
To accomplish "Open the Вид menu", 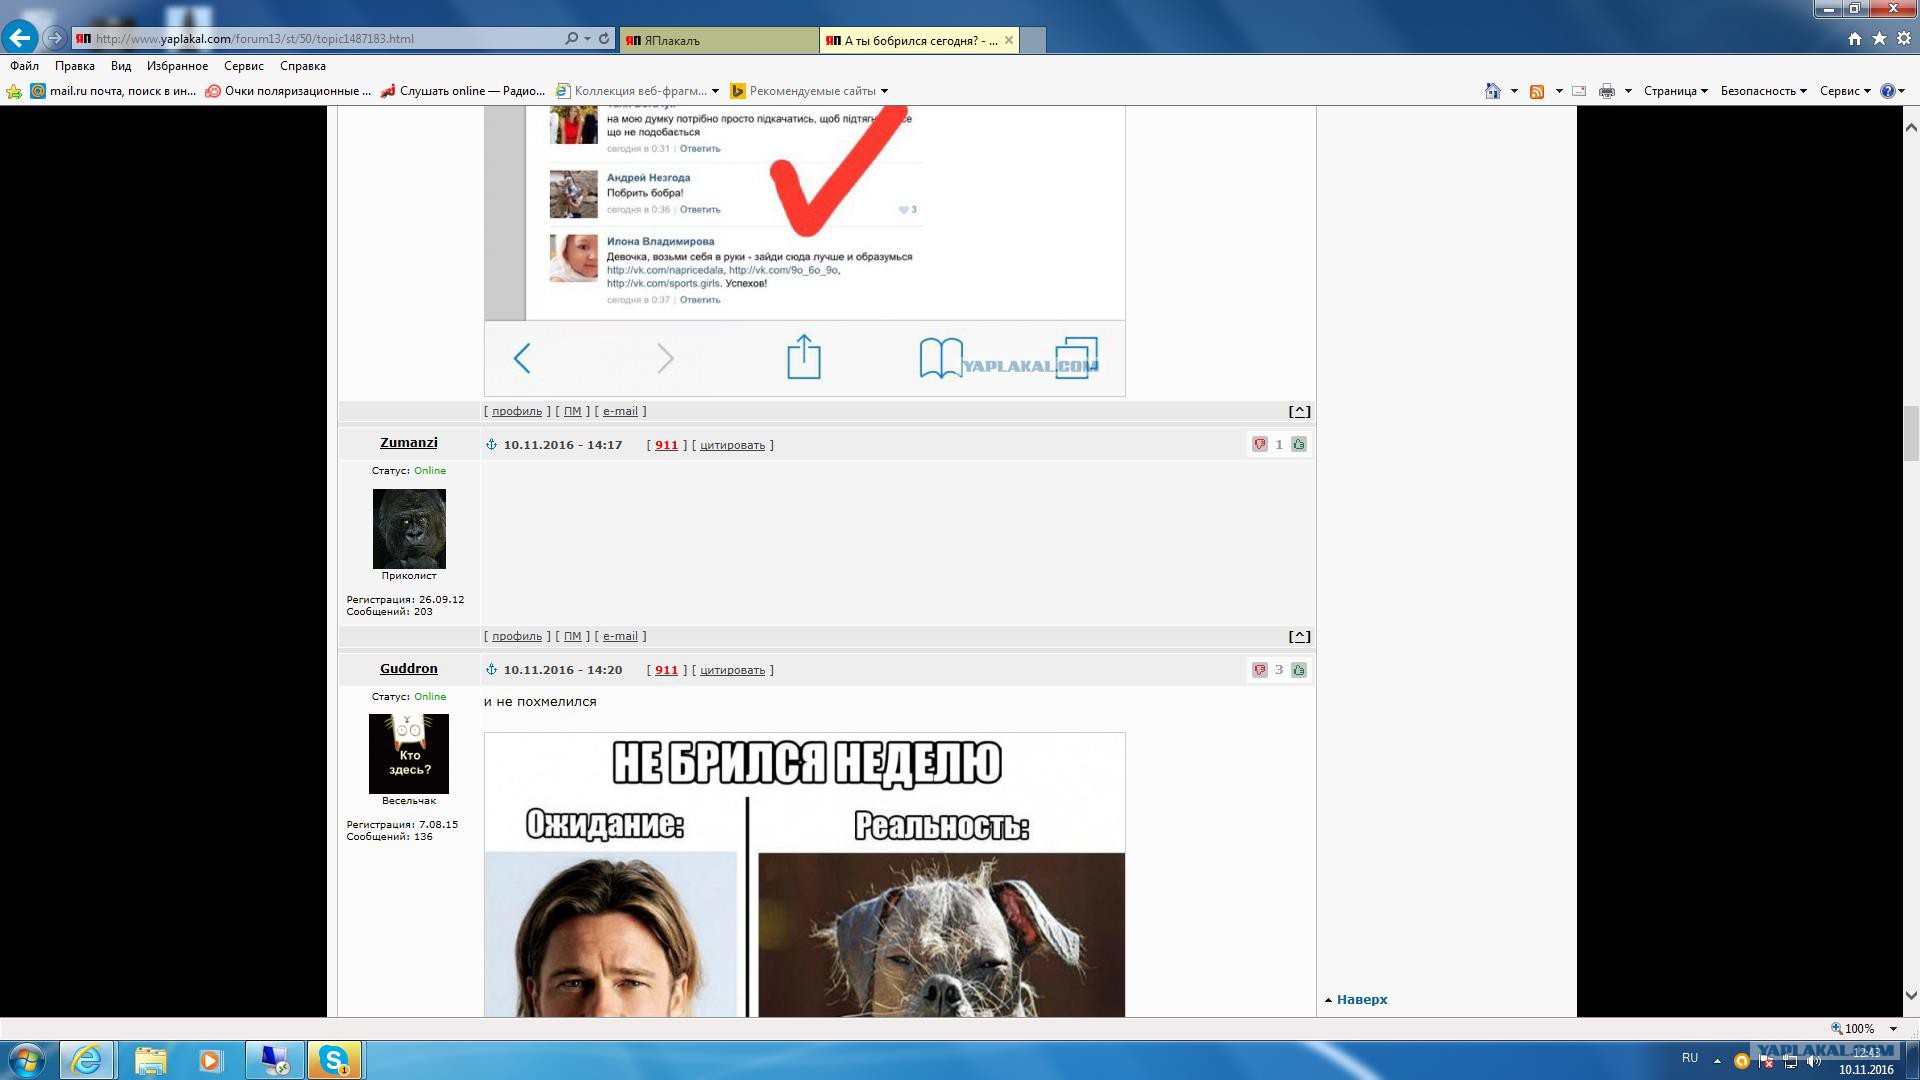I will click(x=121, y=66).
